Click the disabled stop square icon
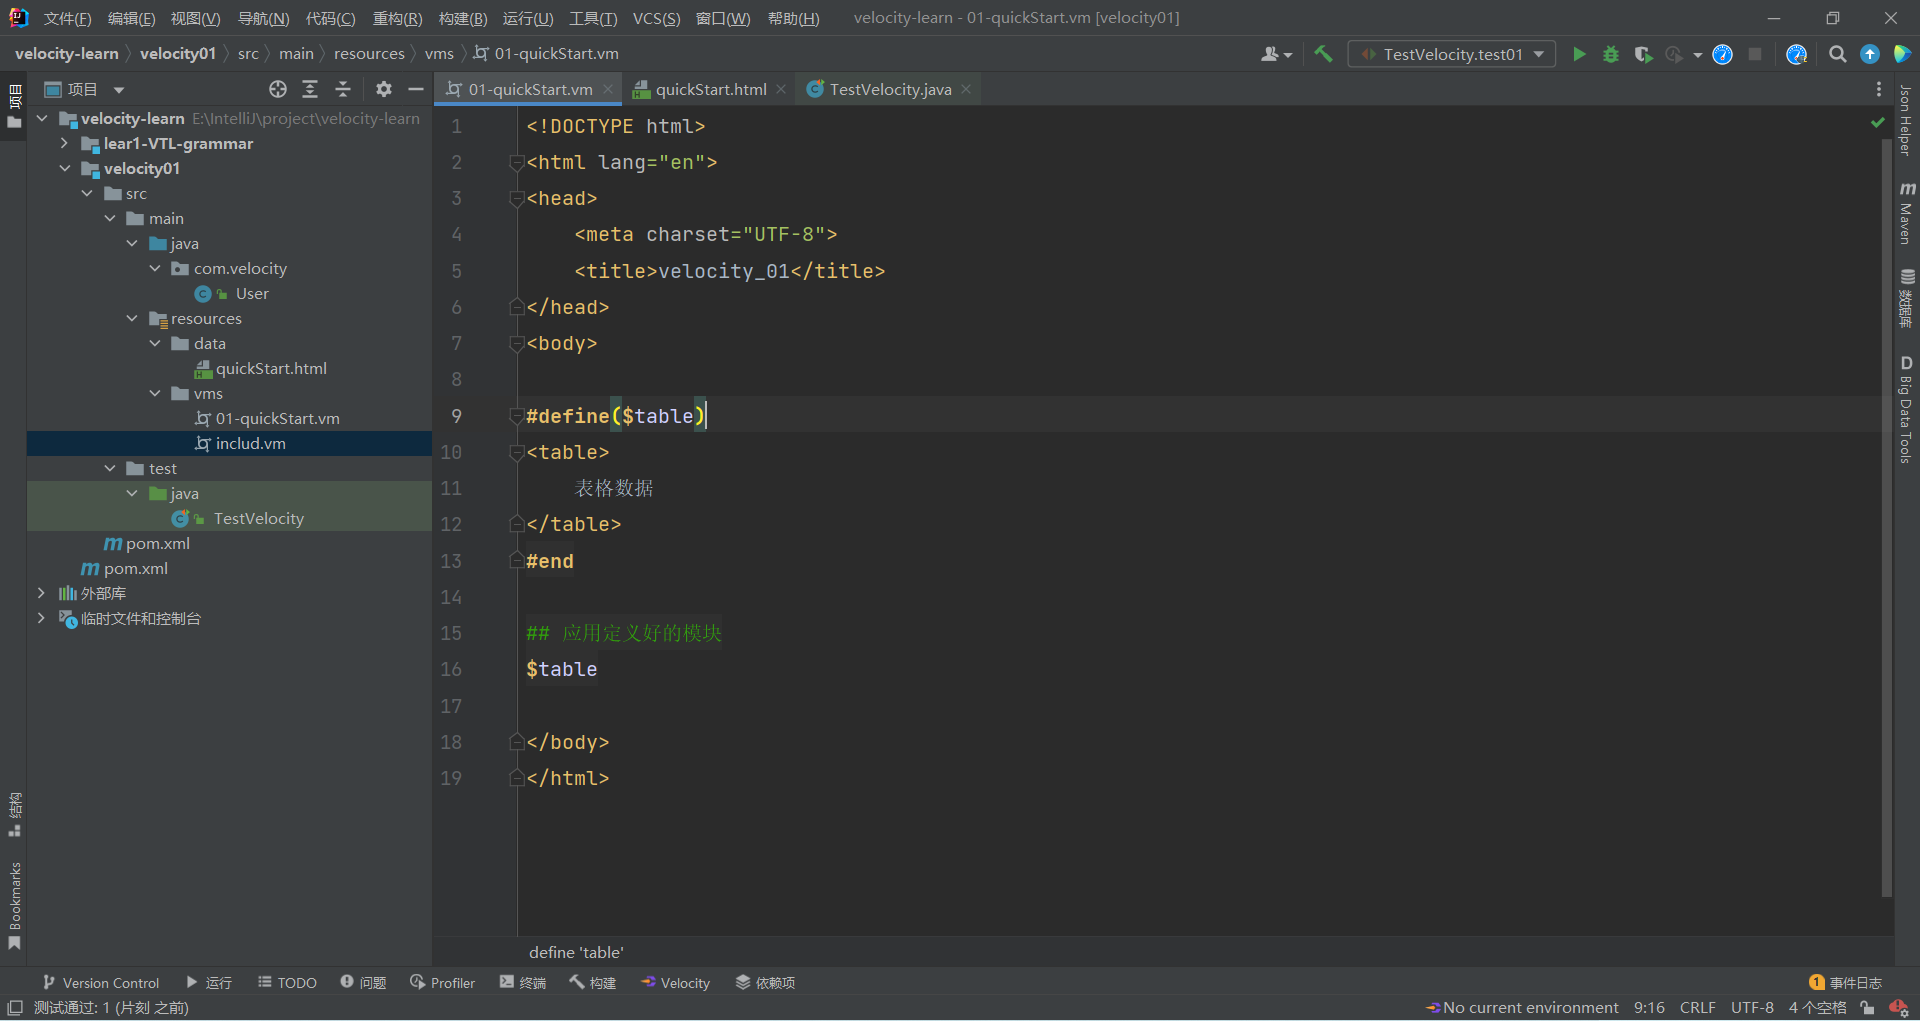The width and height of the screenshot is (1920, 1021). pos(1755,54)
